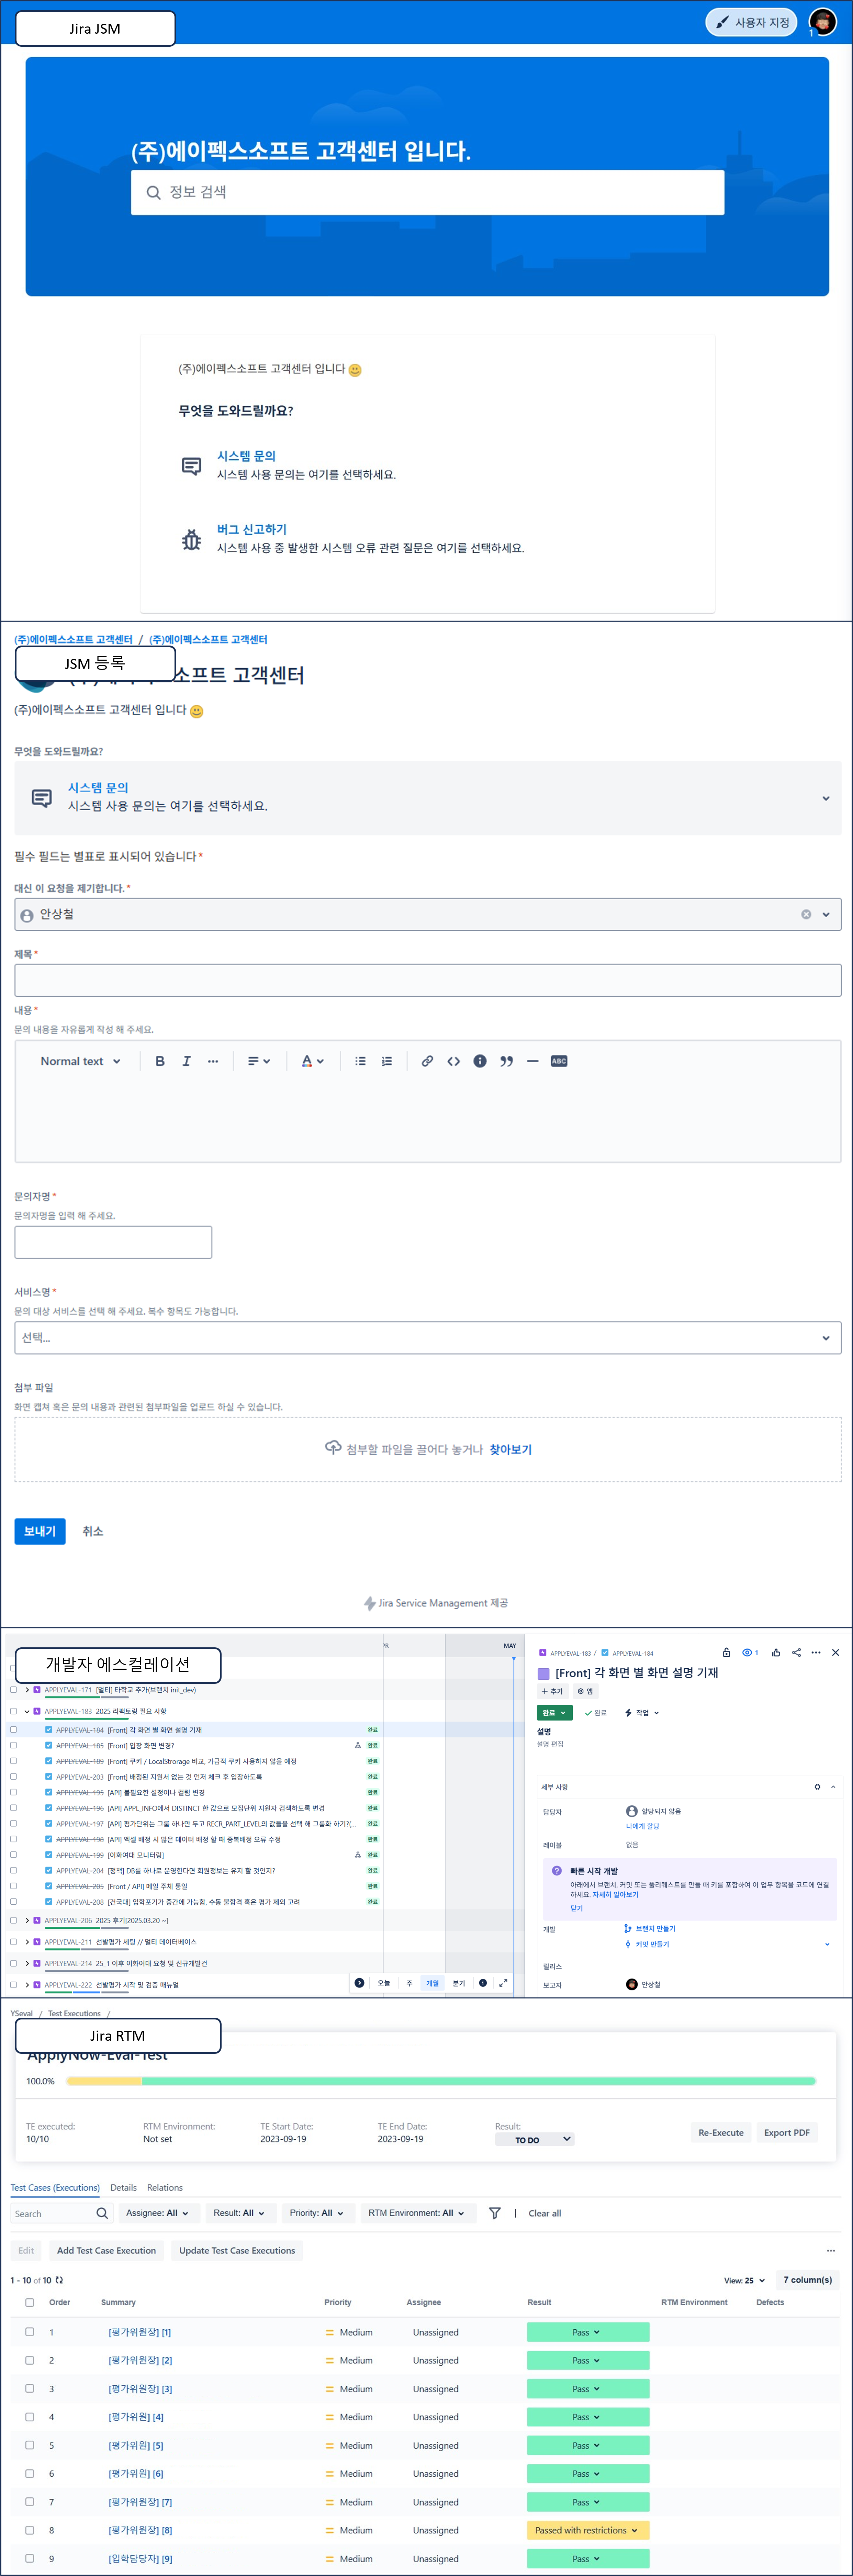This screenshot has height=2576, width=853.
Task: Clear the 안상철 requester selection
Action: pyautogui.click(x=806, y=914)
